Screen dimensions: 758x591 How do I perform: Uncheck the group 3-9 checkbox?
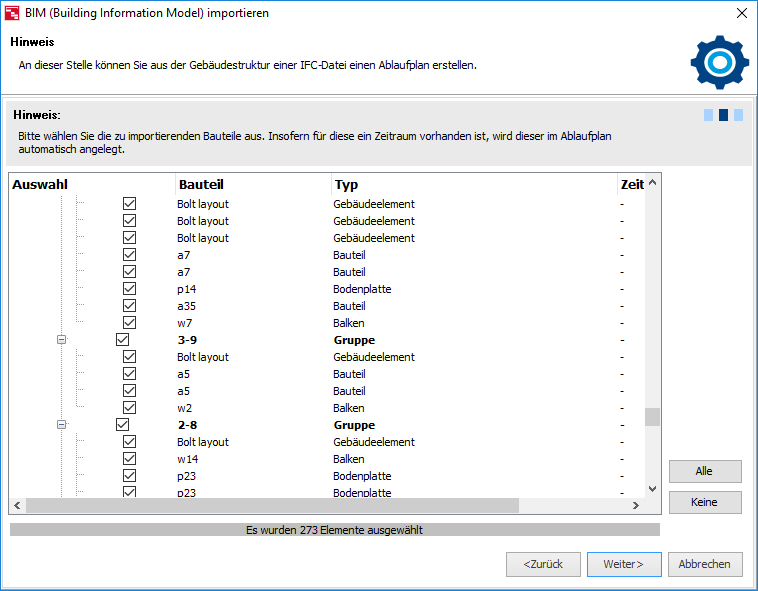pos(123,340)
